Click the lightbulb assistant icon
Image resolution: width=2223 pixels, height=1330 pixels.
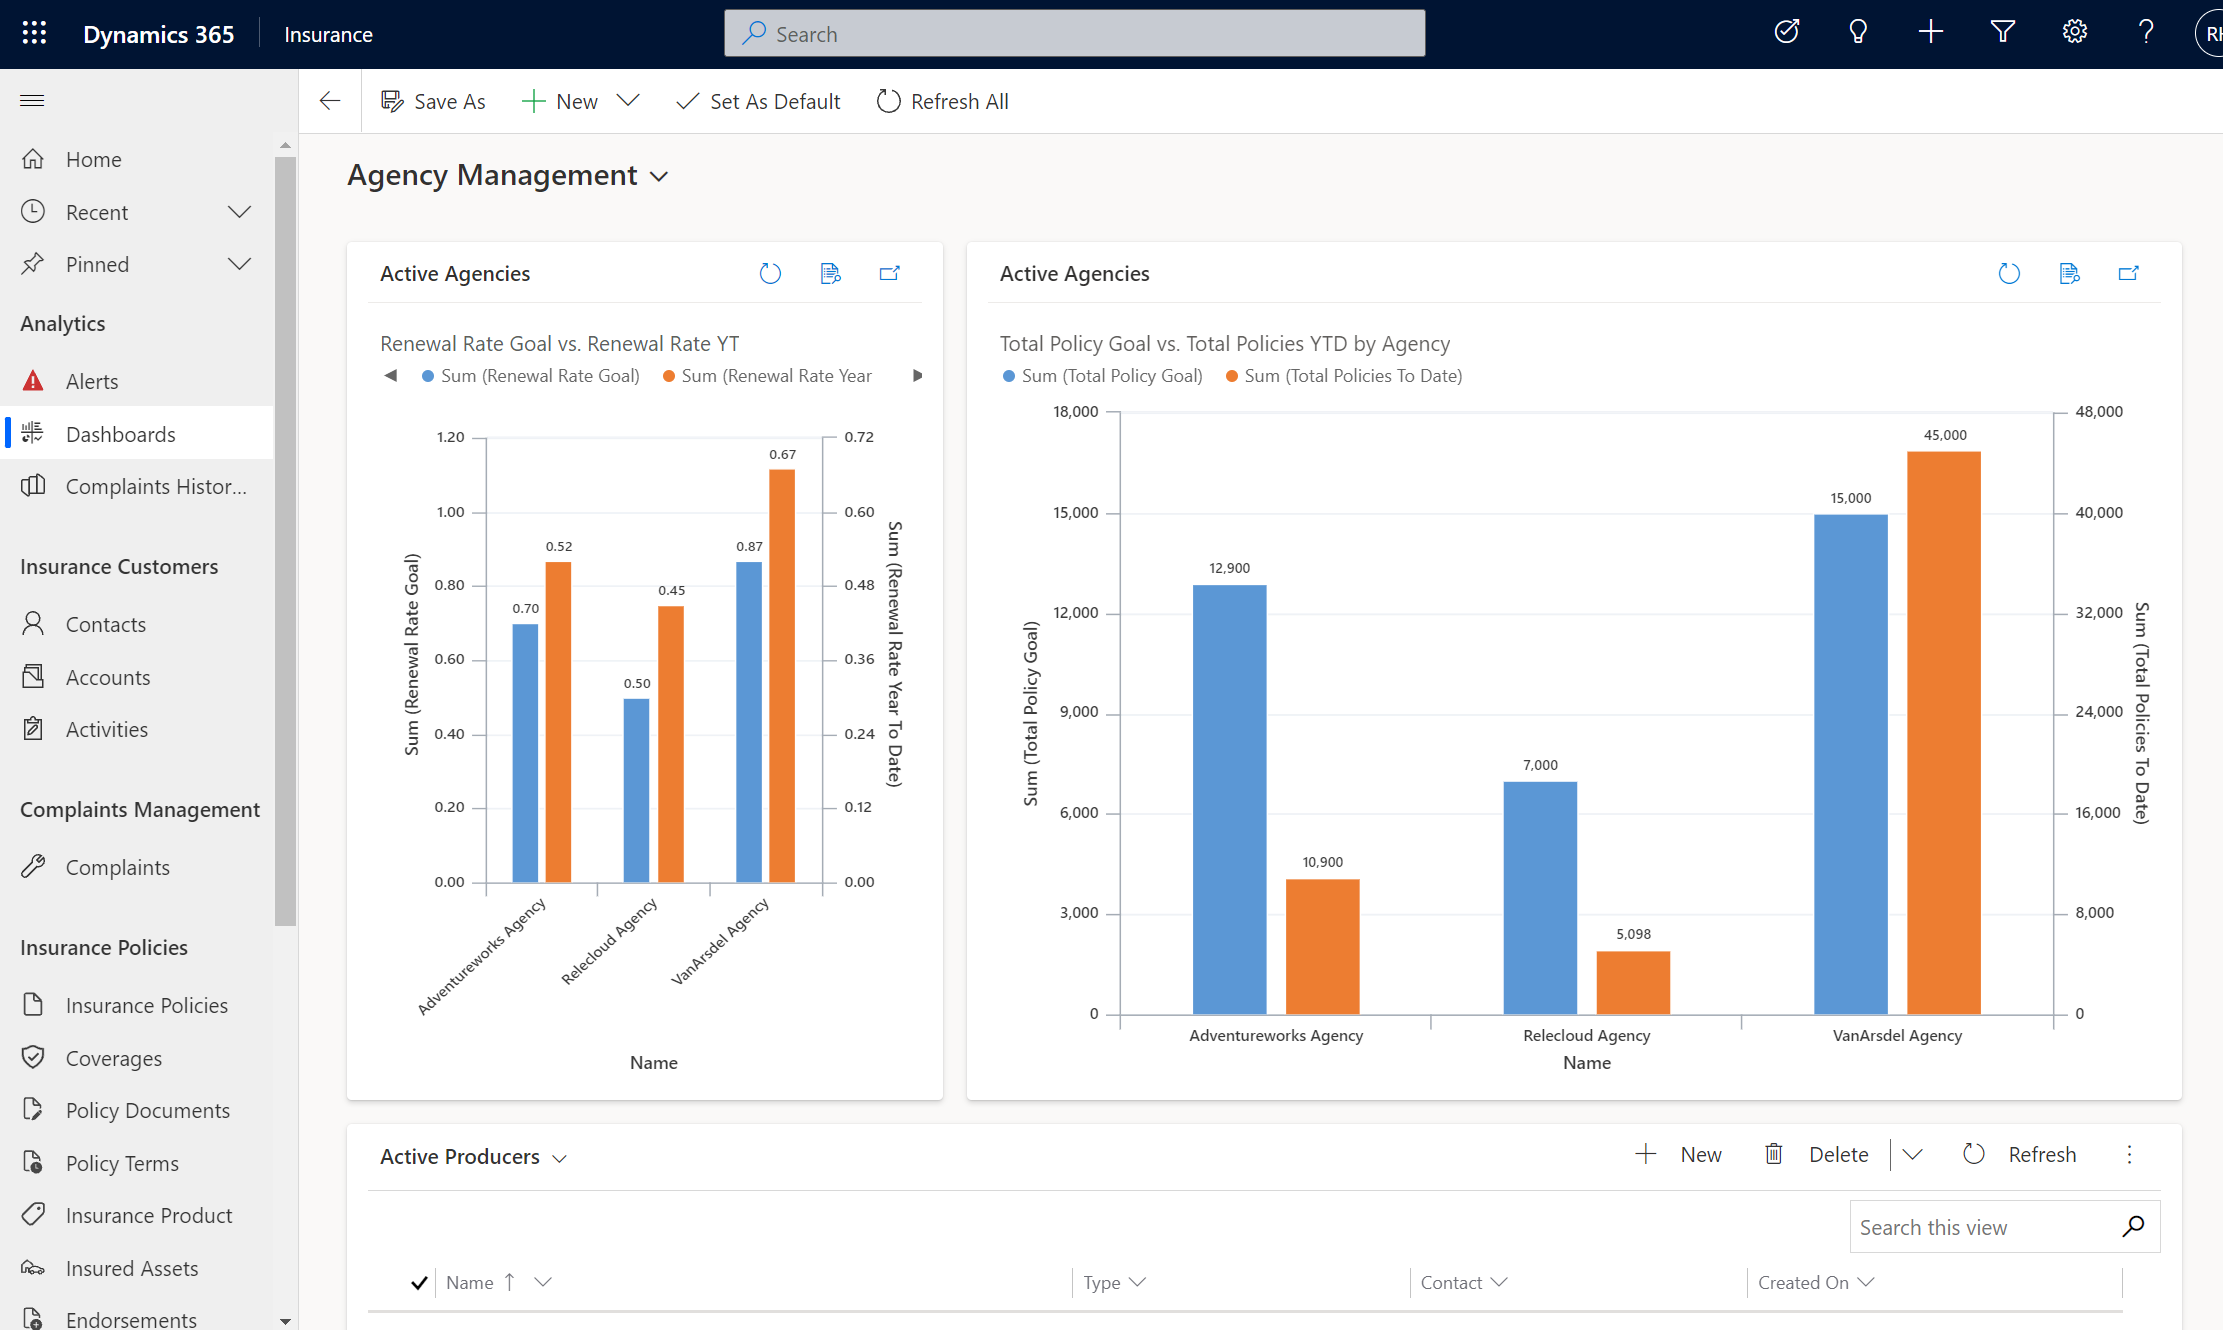pos(1858,32)
